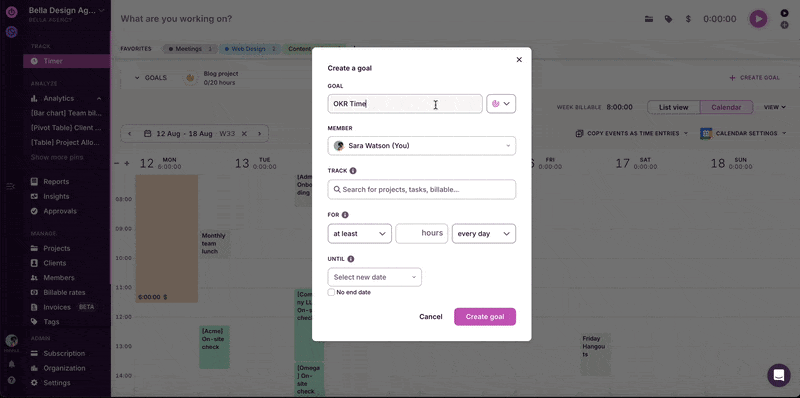Switch to List view
This screenshot has width=800, height=398.
tap(673, 107)
